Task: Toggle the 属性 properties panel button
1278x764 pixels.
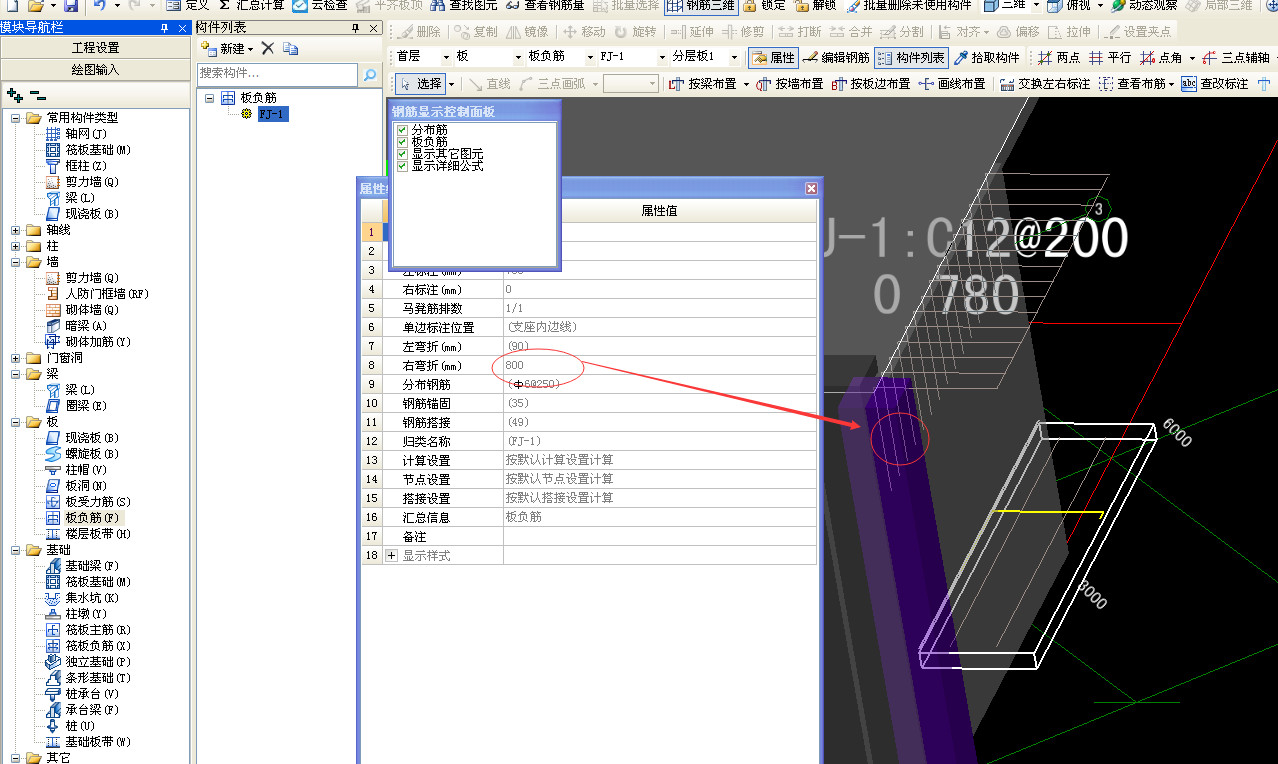Action: click(x=773, y=58)
